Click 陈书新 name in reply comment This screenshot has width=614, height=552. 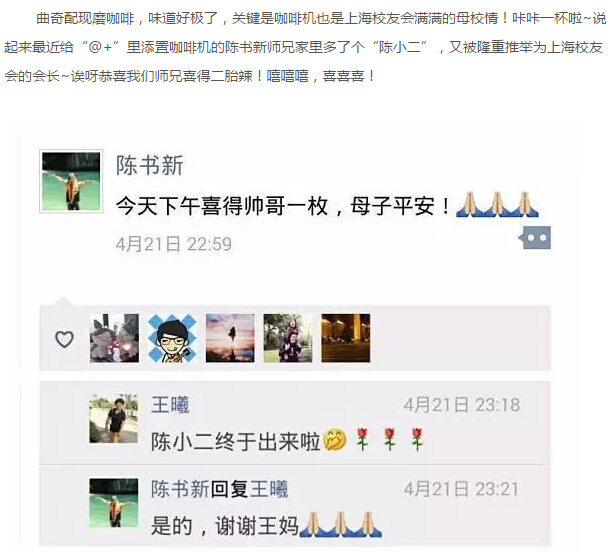(181, 489)
